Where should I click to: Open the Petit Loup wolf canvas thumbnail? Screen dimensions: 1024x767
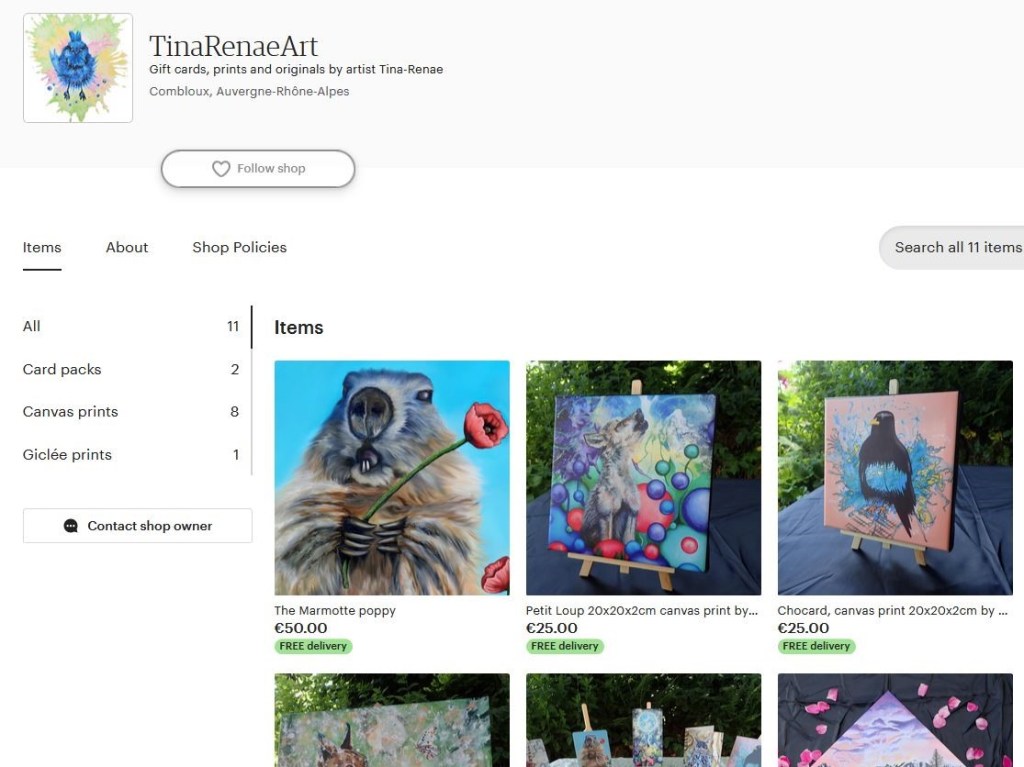tap(643, 478)
